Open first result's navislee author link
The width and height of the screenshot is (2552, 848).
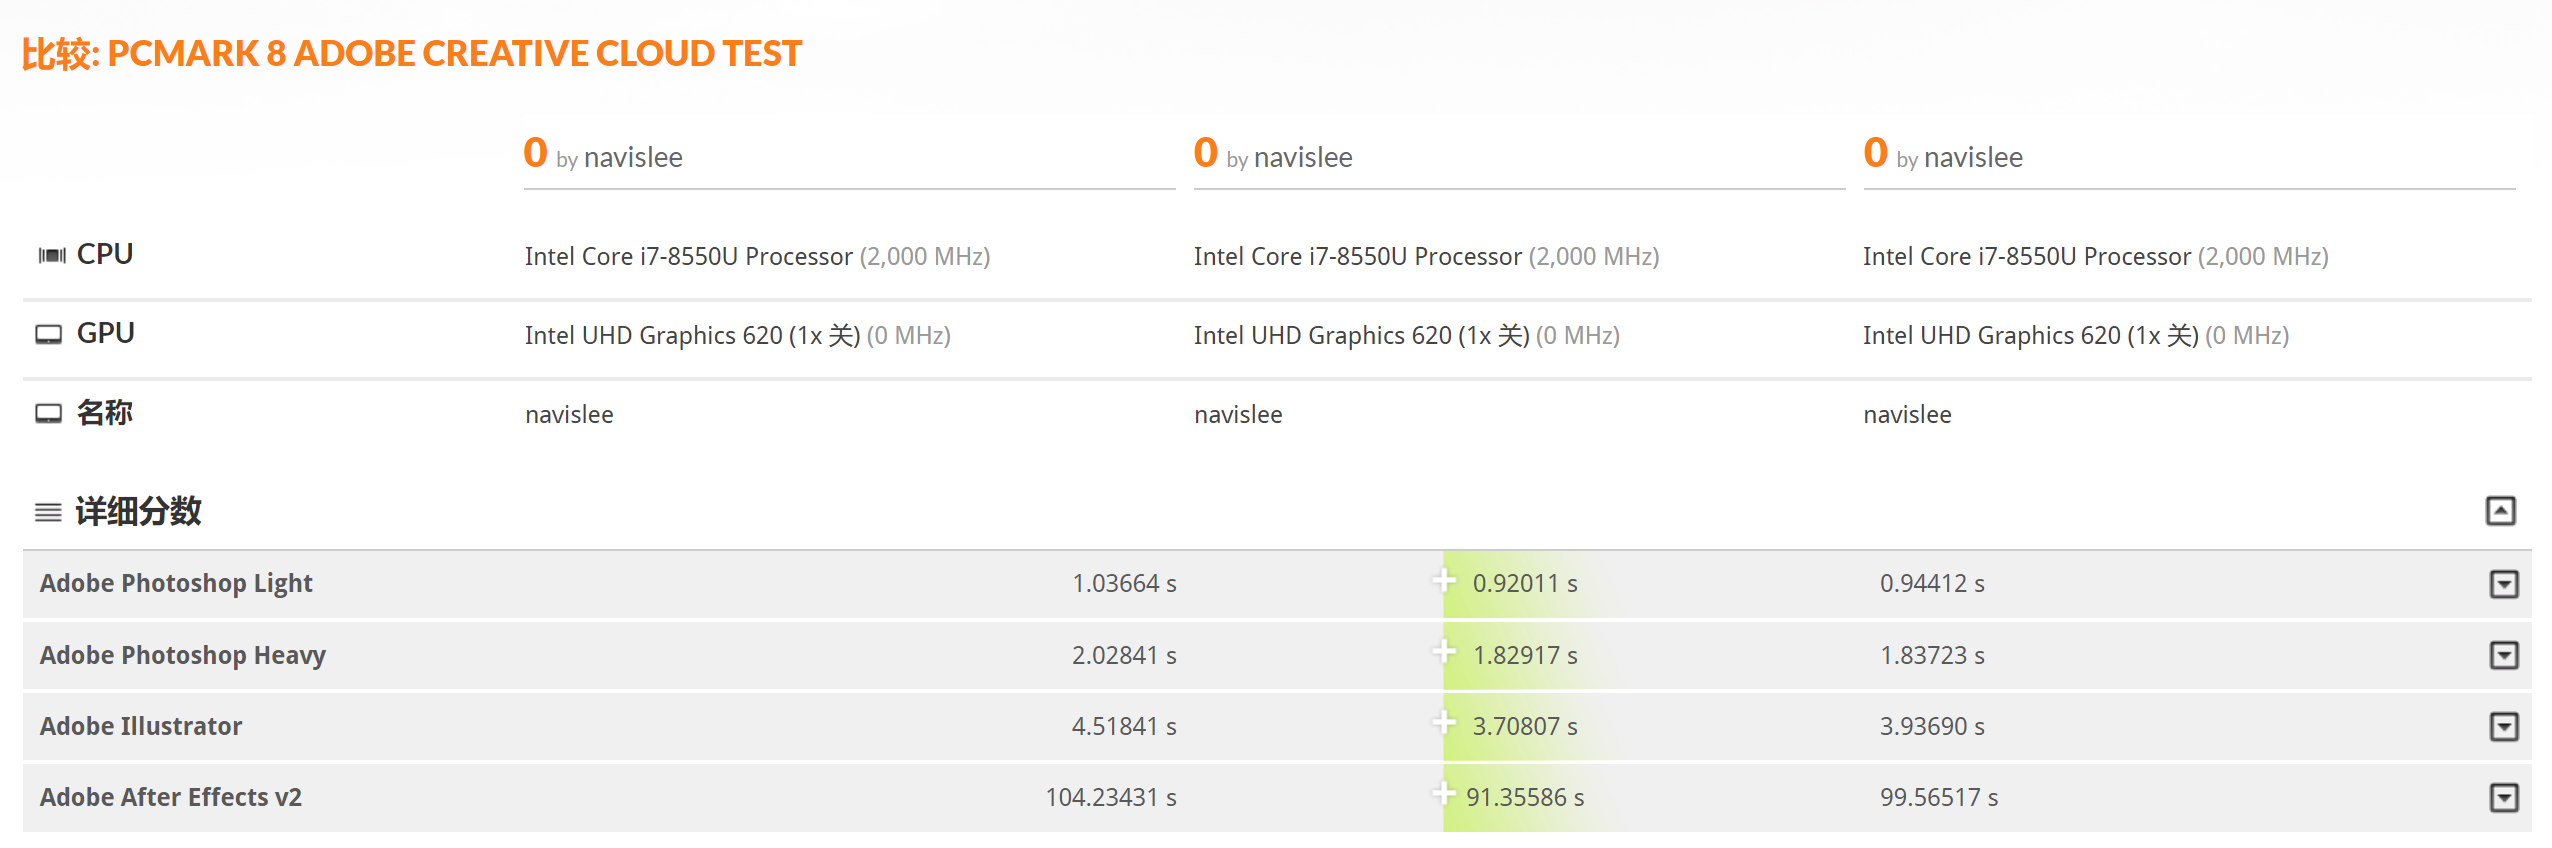point(633,158)
